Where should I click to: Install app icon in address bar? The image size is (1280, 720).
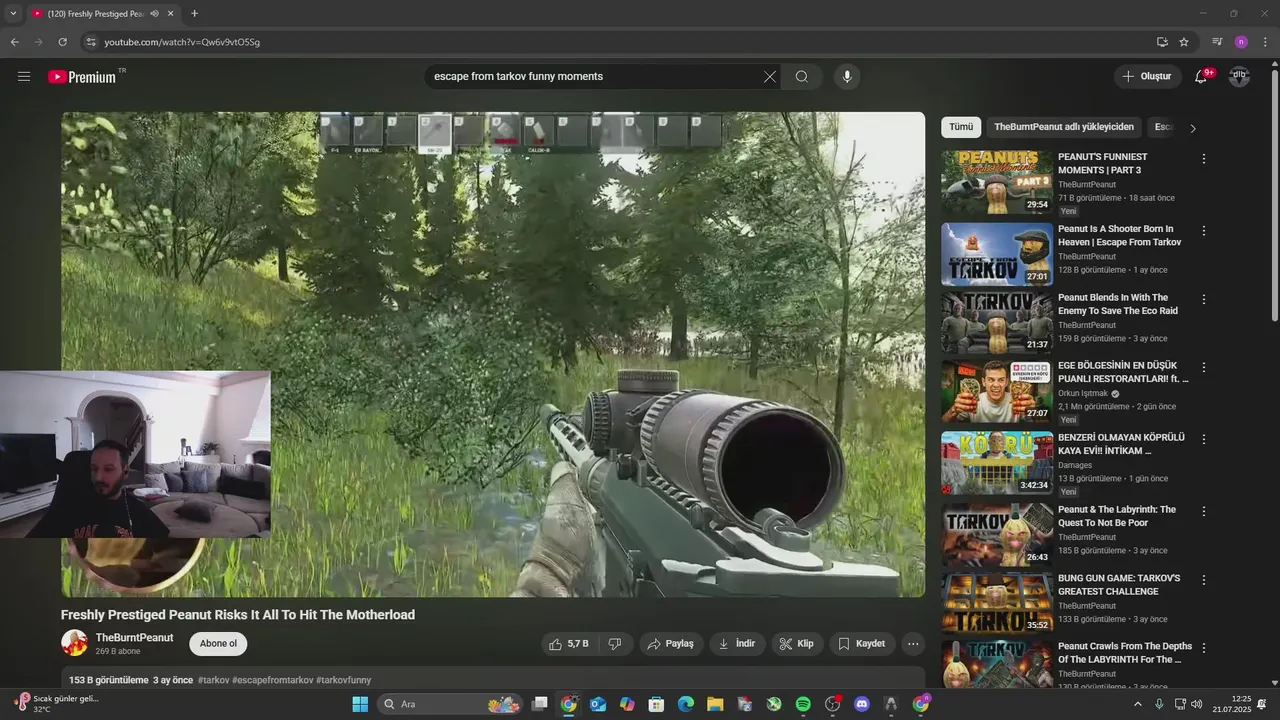click(1162, 42)
